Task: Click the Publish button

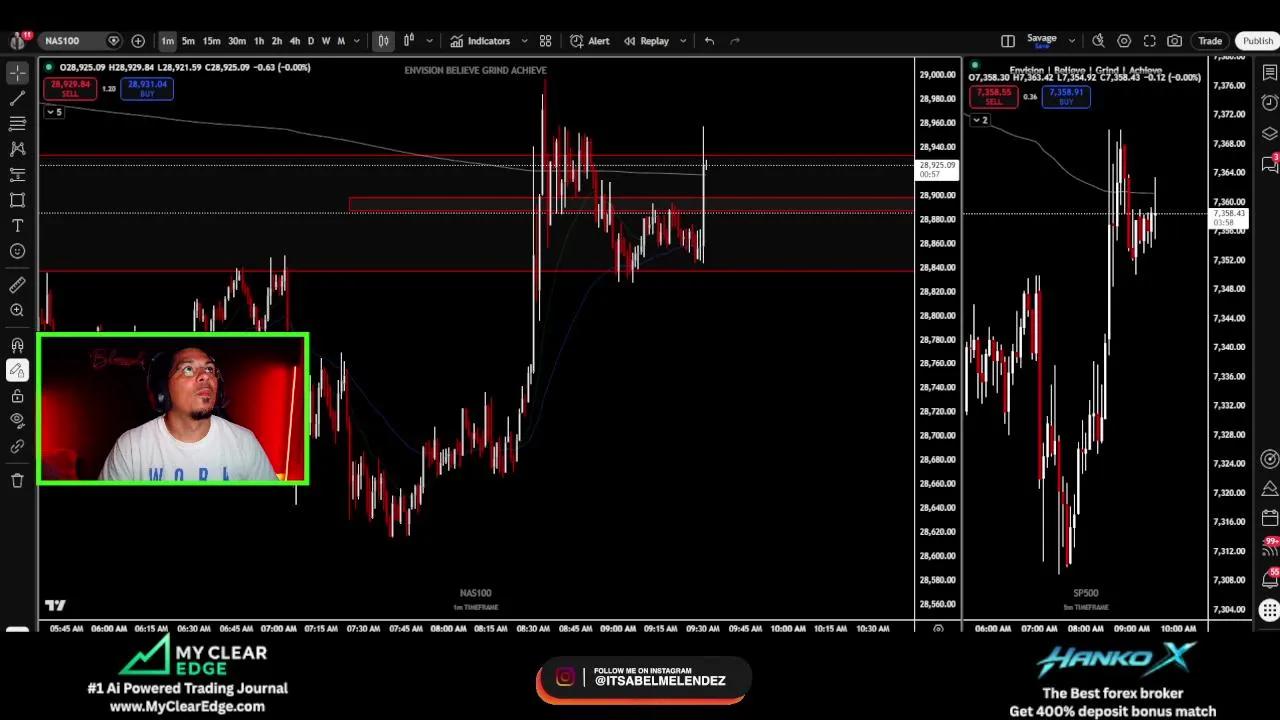Action: (x=1257, y=41)
